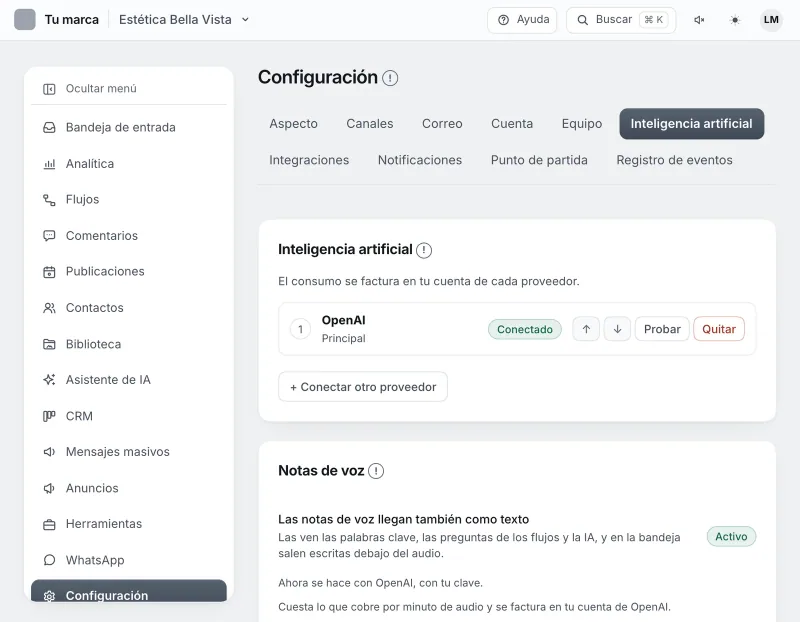Click the Contactos people icon
Viewport: 800px width, 622px height.
(49, 308)
